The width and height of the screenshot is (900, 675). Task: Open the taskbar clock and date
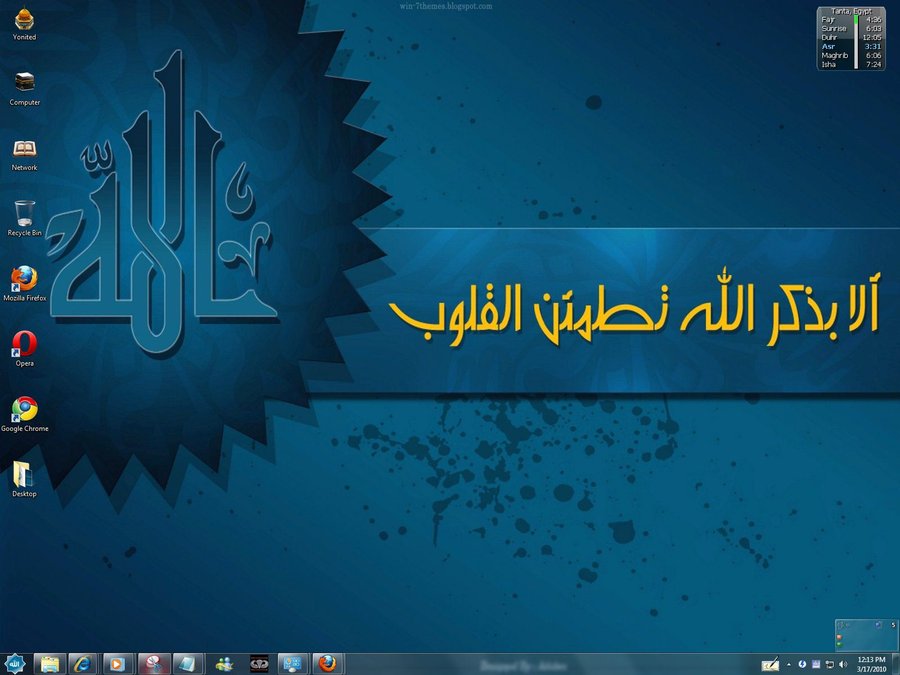click(x=871, y=664)
